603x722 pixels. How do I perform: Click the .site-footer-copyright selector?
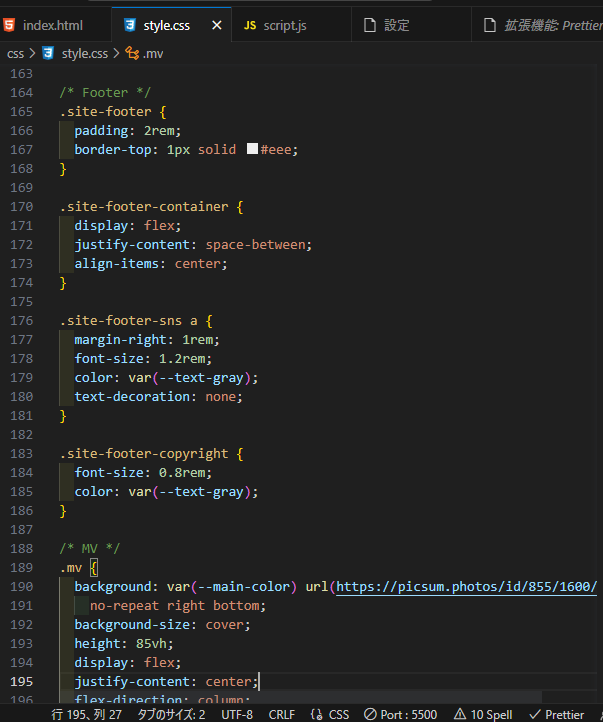click(x=144, y=454)
